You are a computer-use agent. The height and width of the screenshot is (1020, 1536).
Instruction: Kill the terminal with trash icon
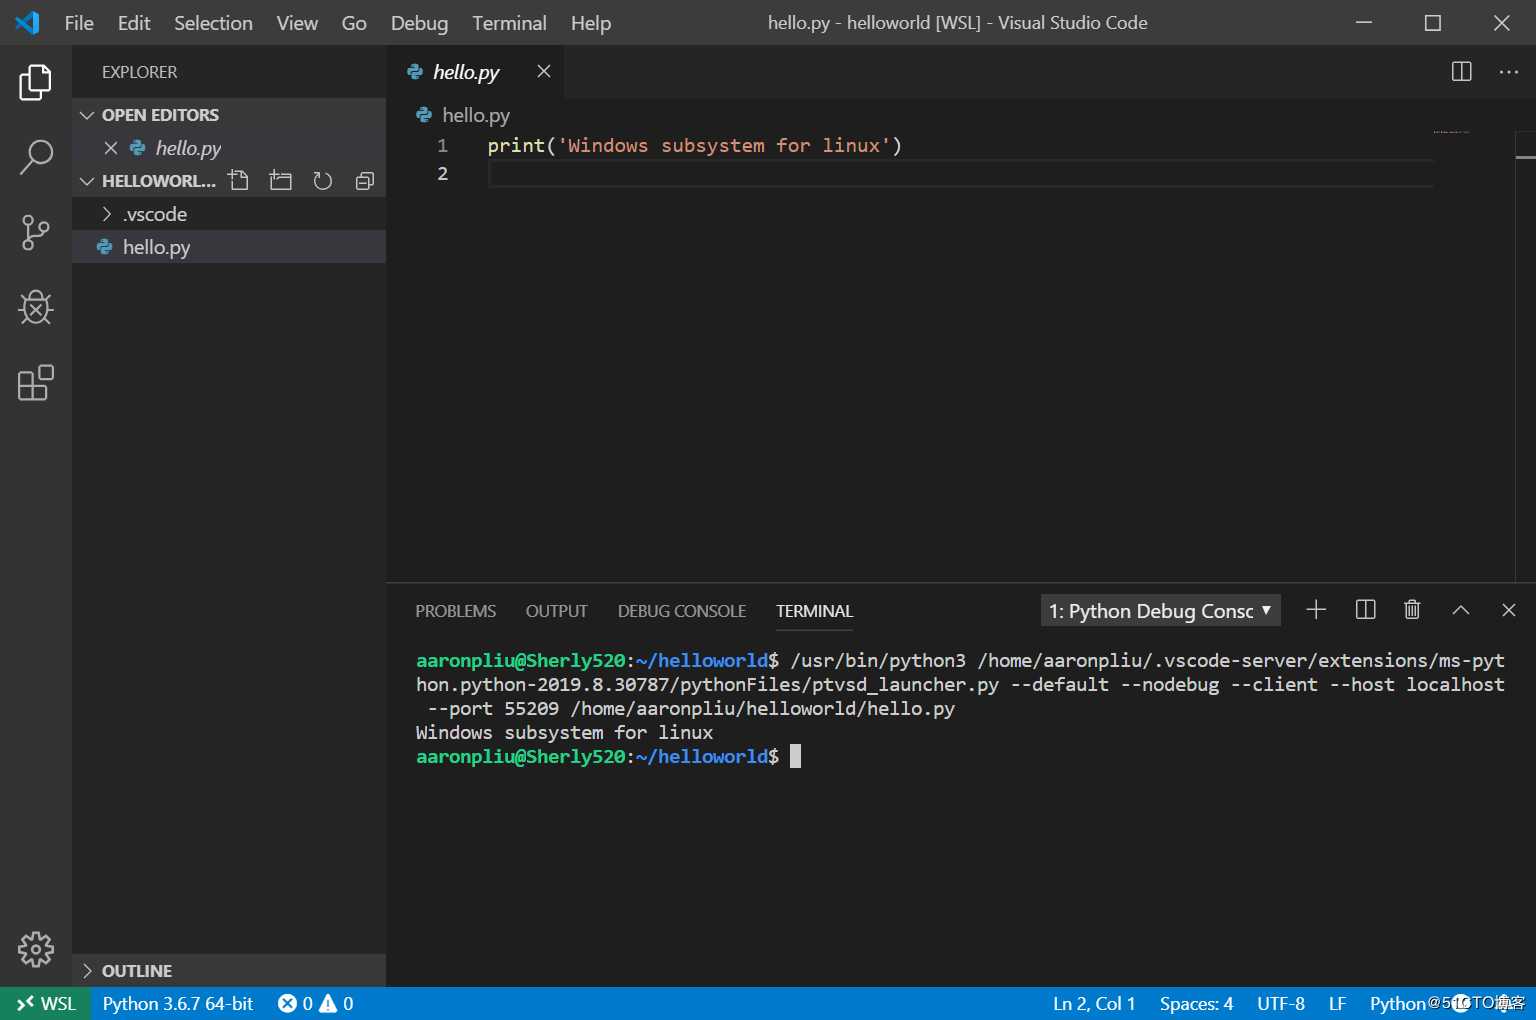[1412, 610]
